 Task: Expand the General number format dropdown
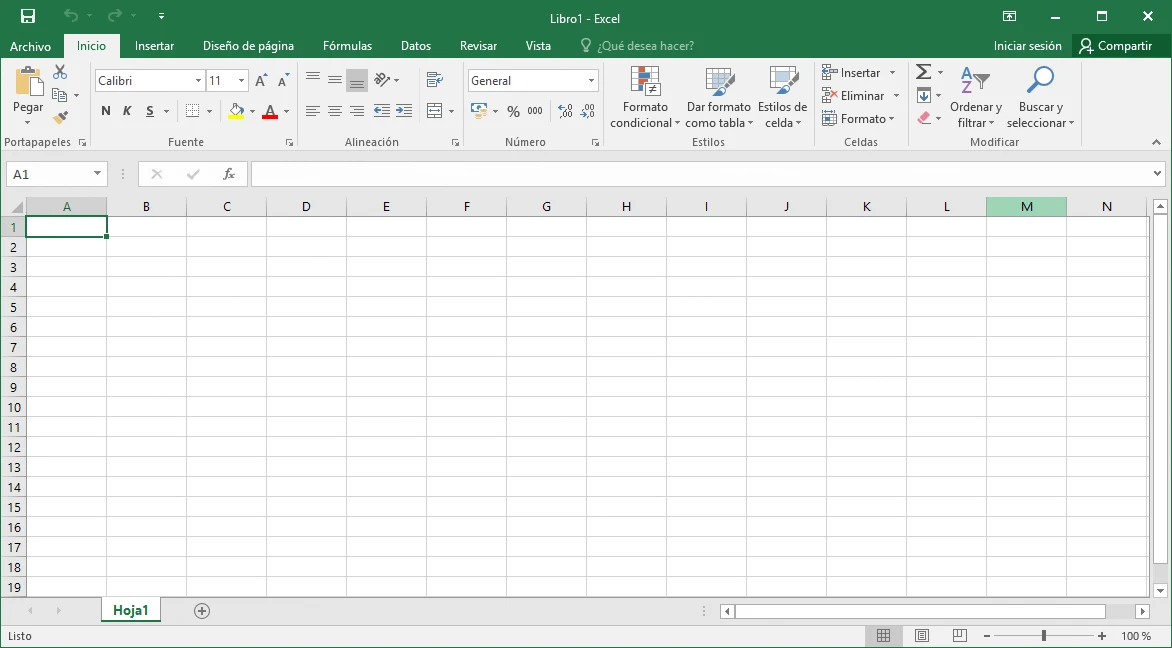[591, 81]
